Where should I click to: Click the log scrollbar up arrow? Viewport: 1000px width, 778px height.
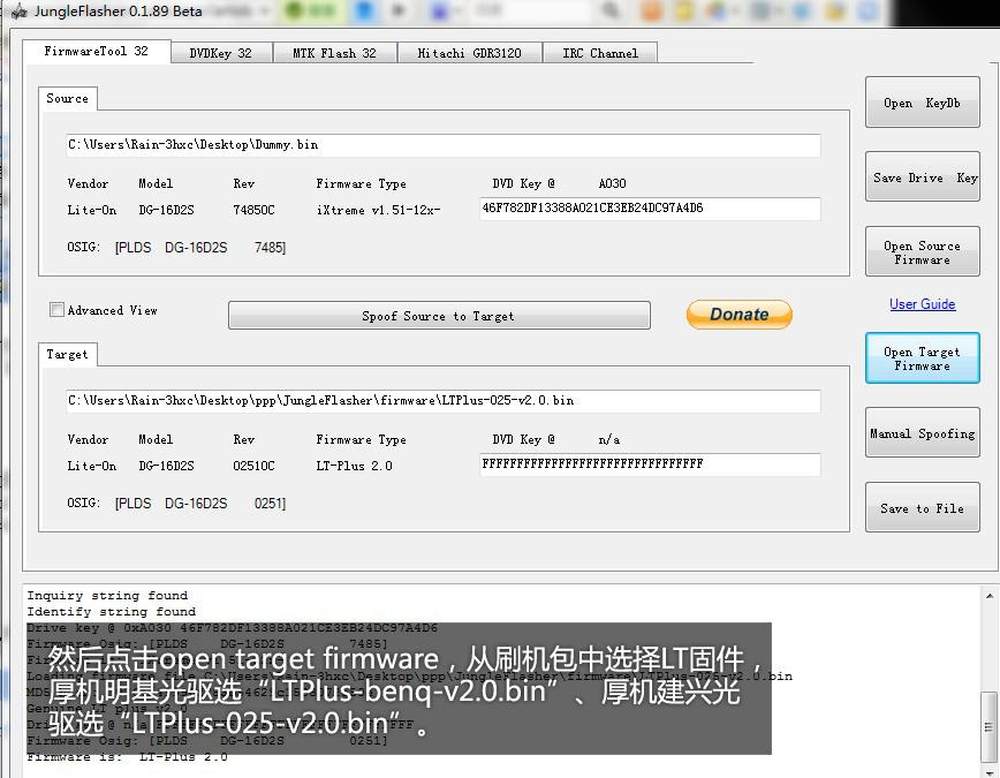[989, 596]
